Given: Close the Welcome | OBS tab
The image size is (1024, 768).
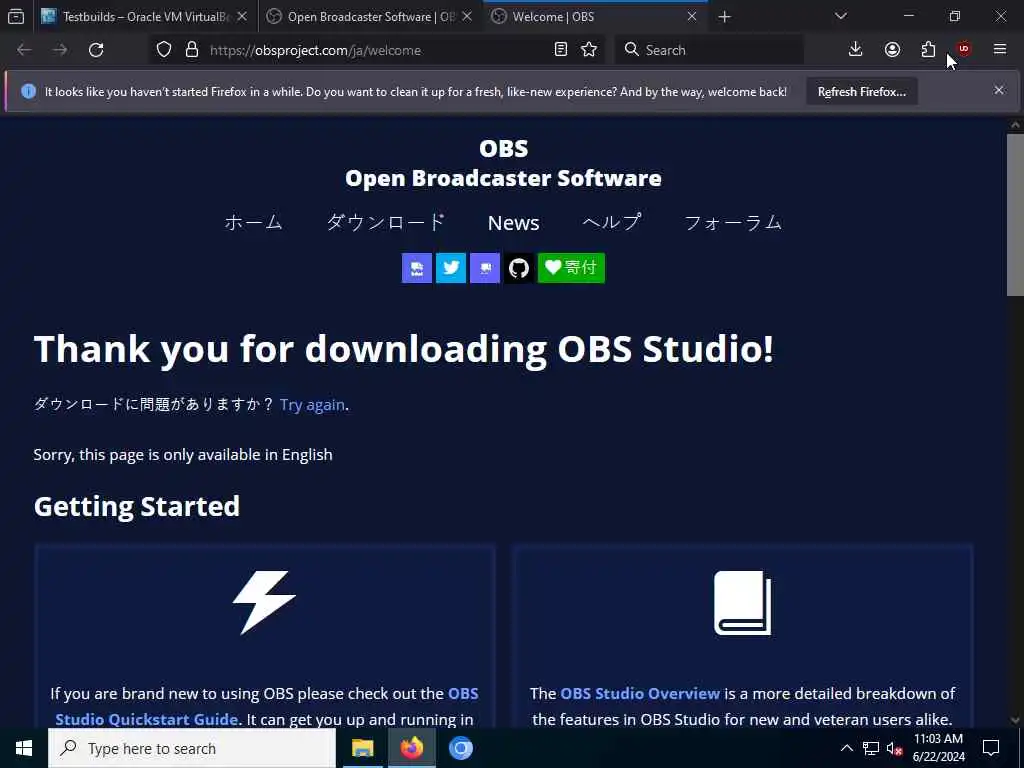Looking at the screenshot, I should pyautogui.click(x=692, y=16).
